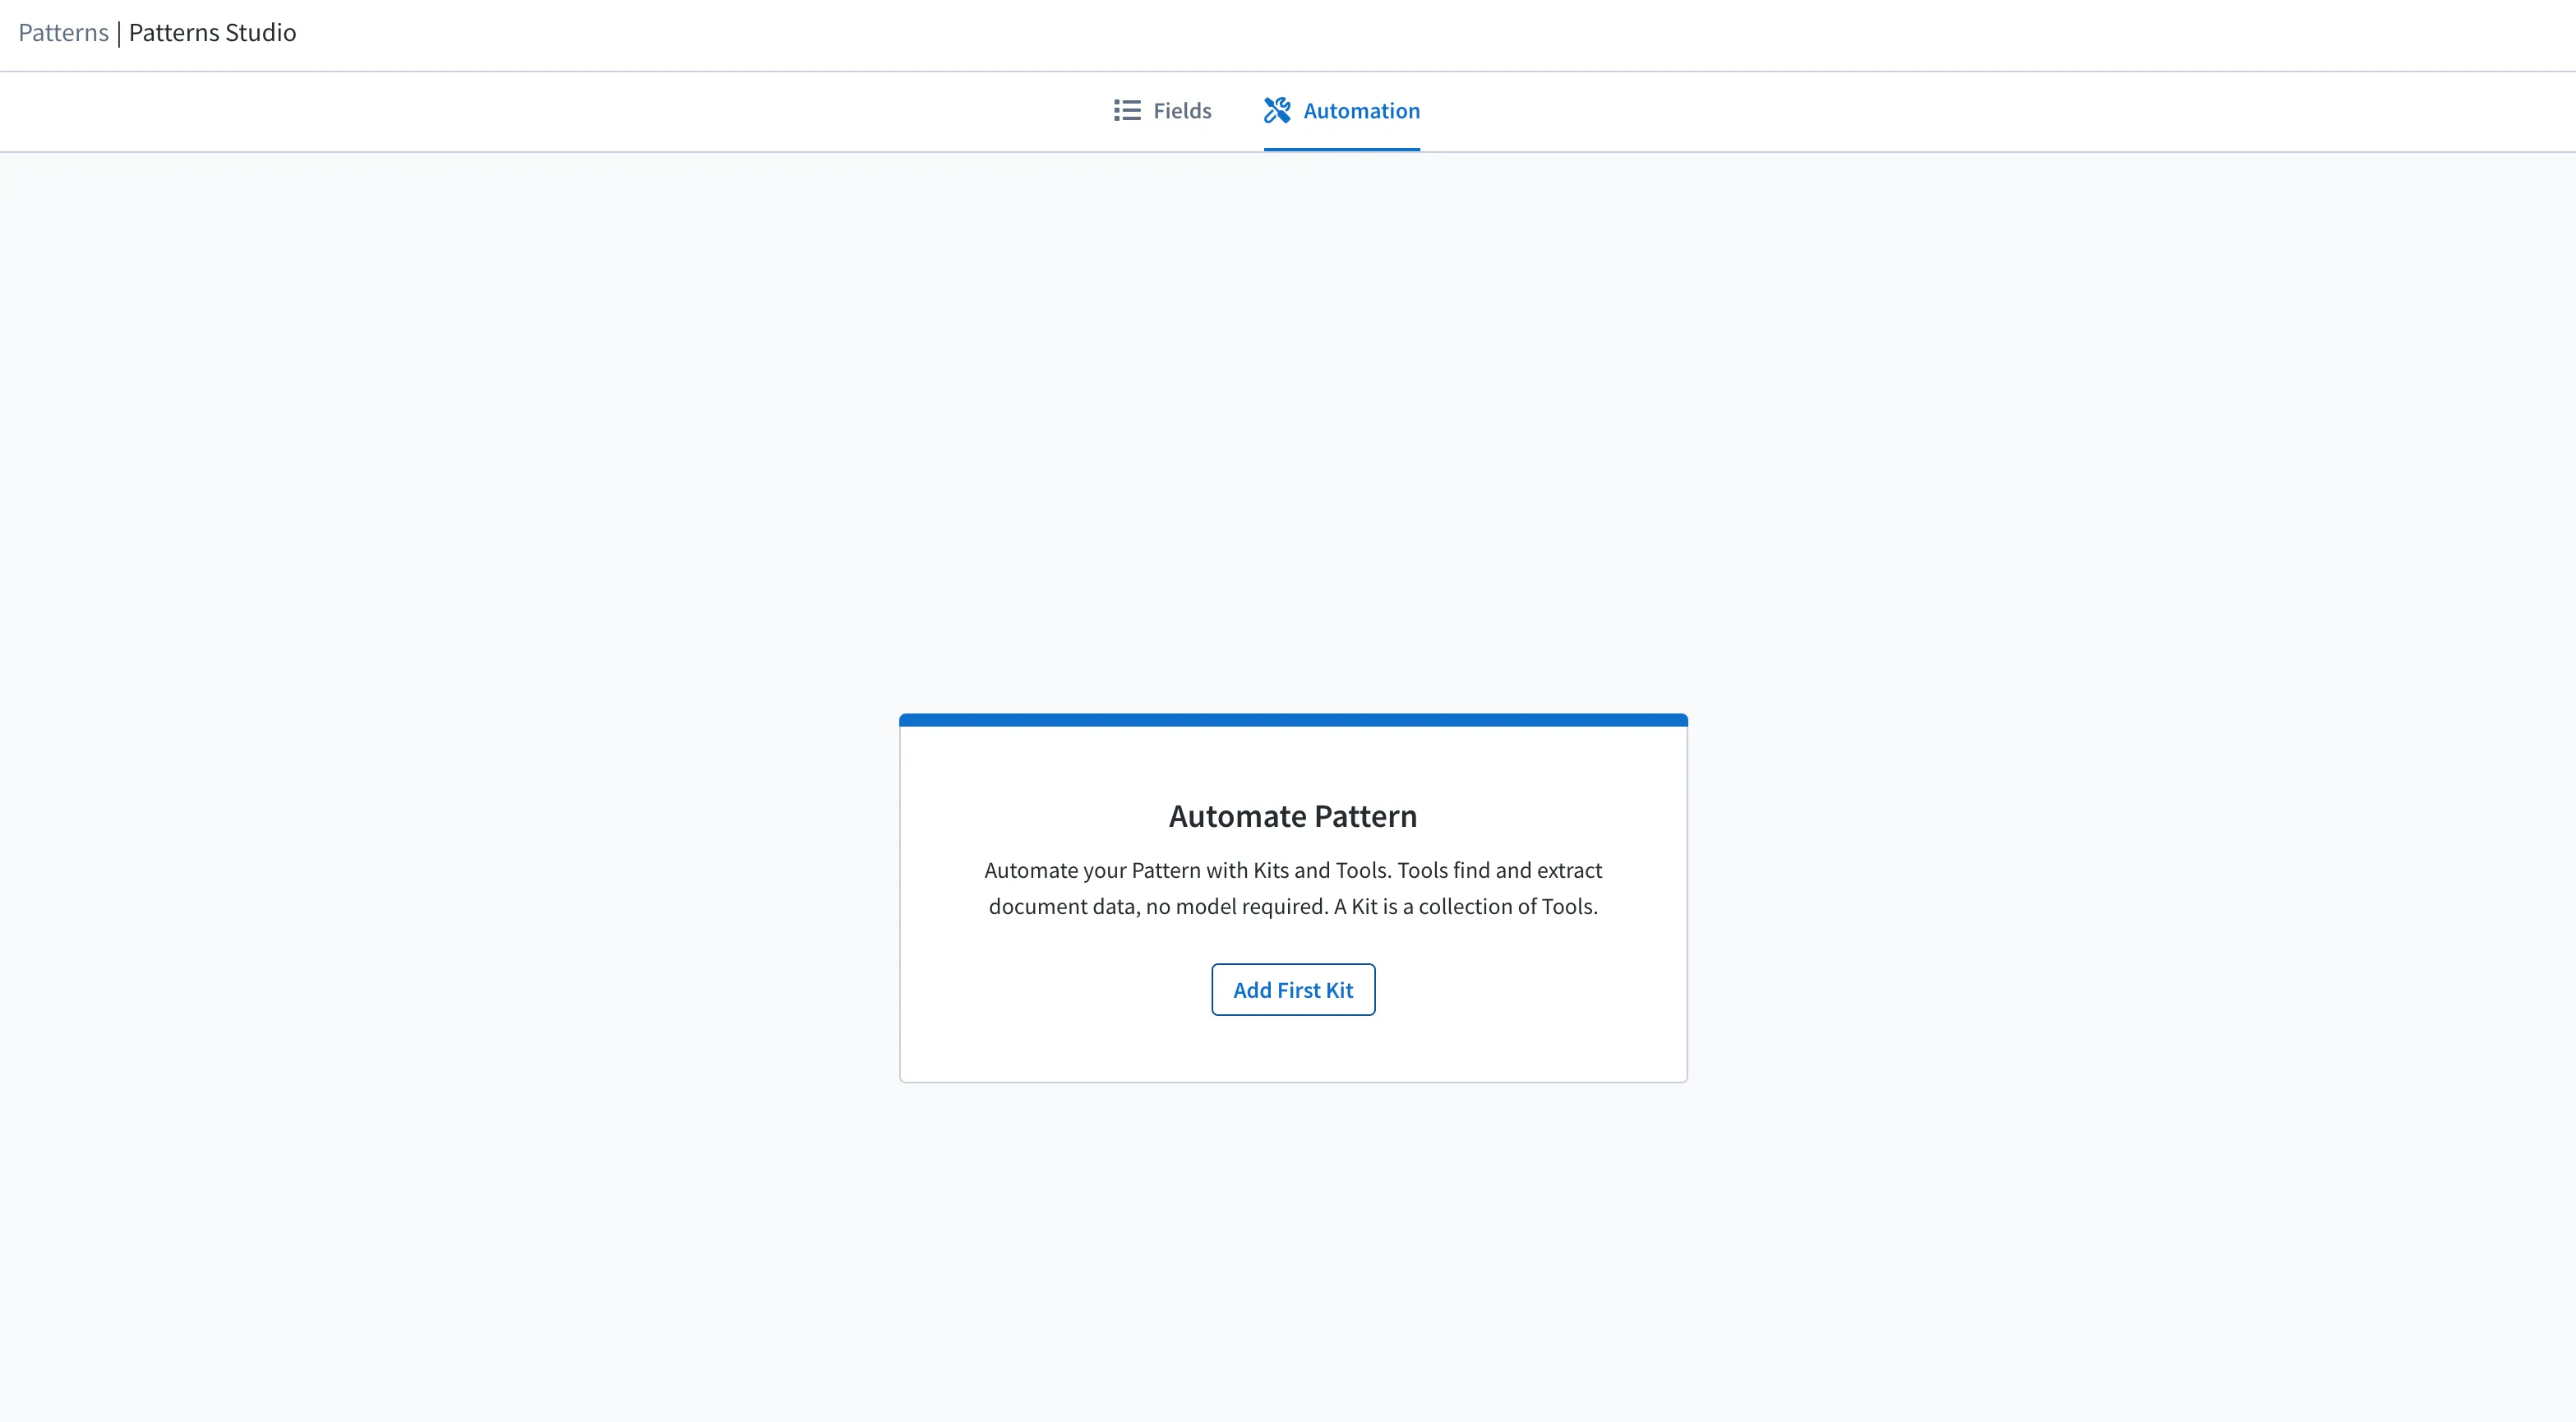Switch to the Fields tab

click(x=1162, y=111)
